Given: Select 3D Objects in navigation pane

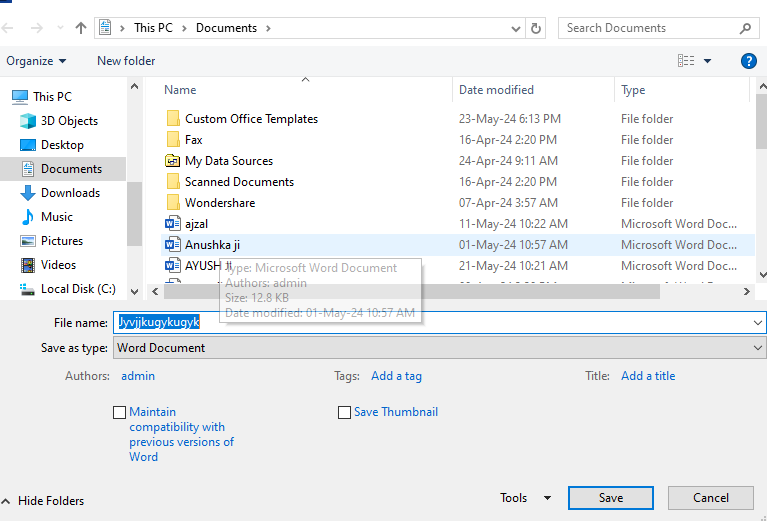Looking at the screenshot, I should (x=69, y=121).
